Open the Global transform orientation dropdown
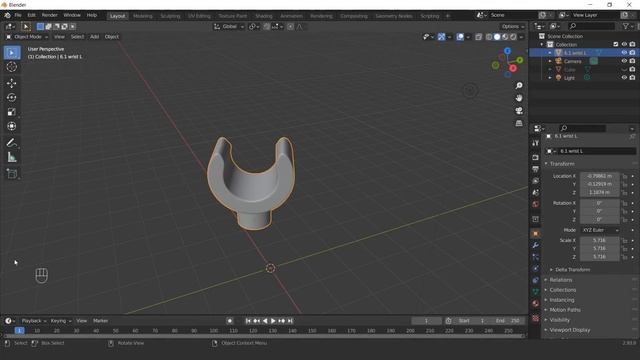The image size is (640, 360). coord(229,27)
